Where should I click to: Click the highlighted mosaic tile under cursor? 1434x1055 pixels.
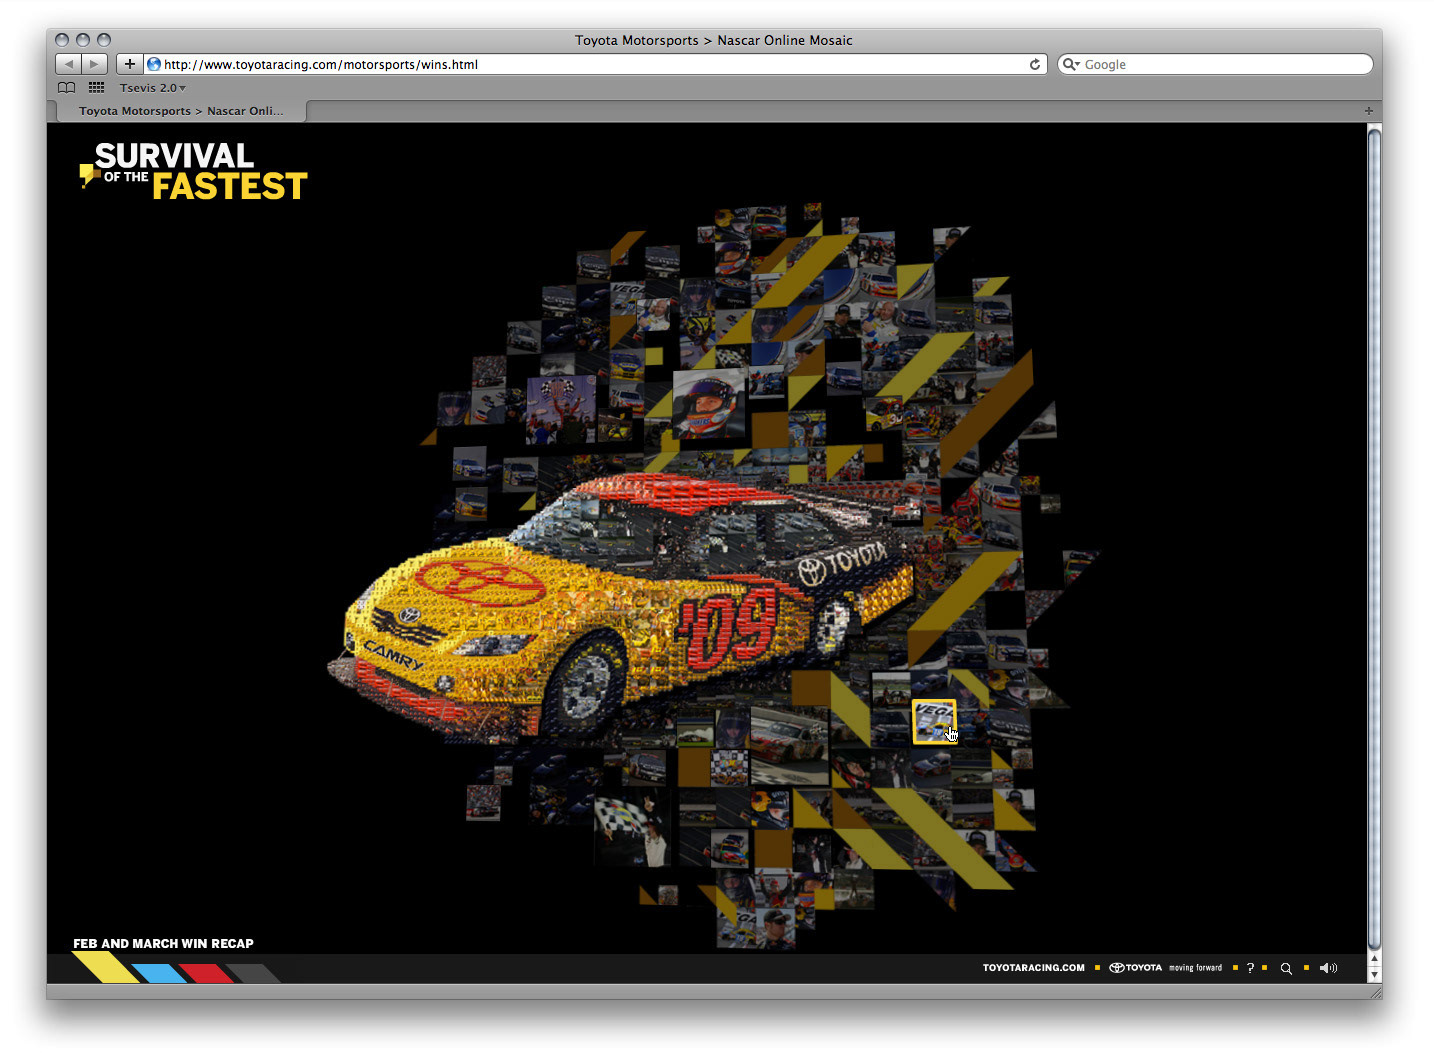click(934, 722)
